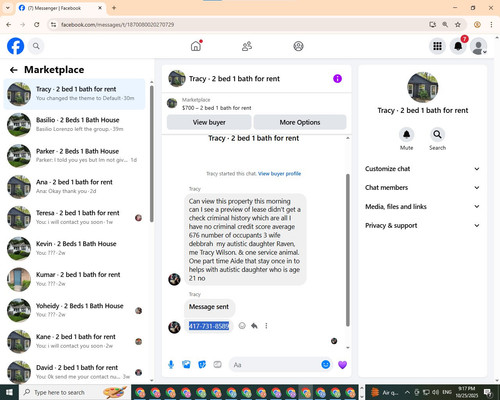This screenshot has height=400, width=500.
Task: Click the Windows taskbar search box
Action: (x=75, y=392)
